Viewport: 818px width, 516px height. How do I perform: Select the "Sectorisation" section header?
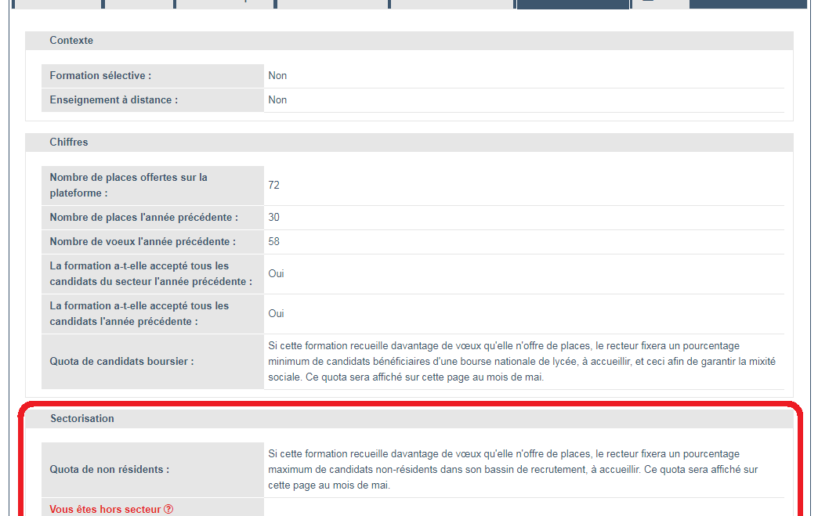point(82,418)
